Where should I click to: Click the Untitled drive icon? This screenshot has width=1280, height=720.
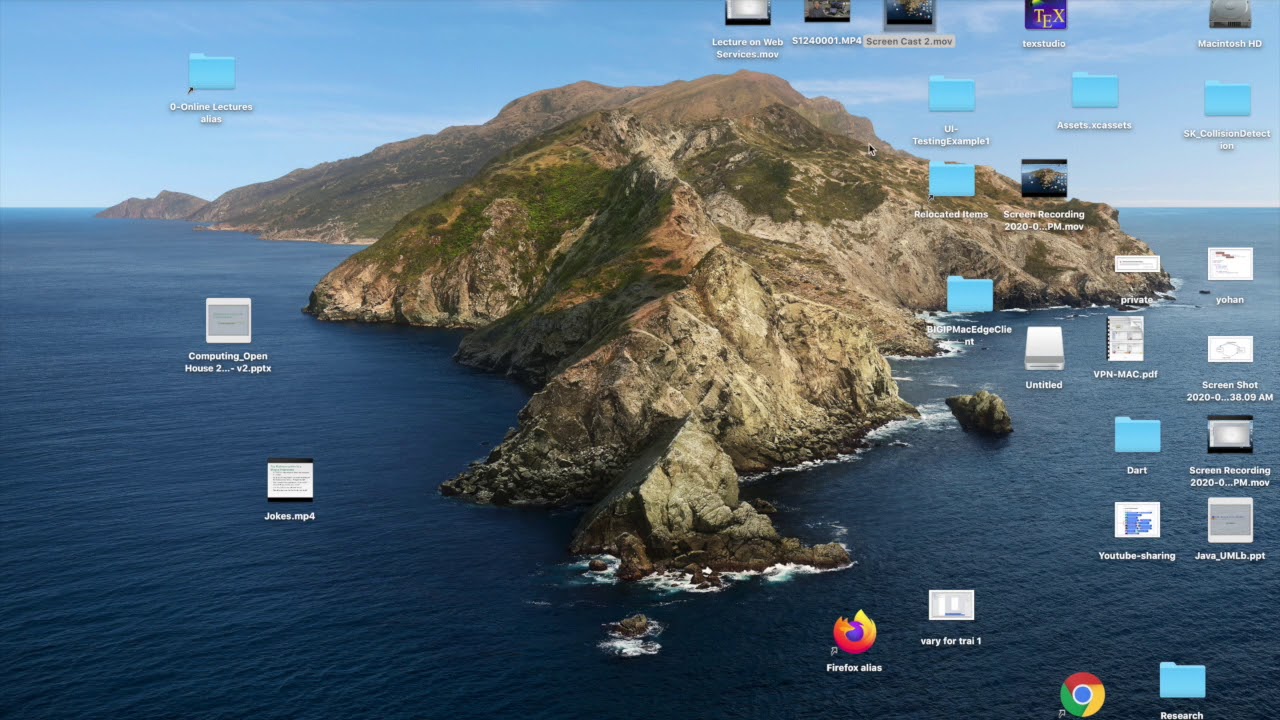[x=1044, y=348]
